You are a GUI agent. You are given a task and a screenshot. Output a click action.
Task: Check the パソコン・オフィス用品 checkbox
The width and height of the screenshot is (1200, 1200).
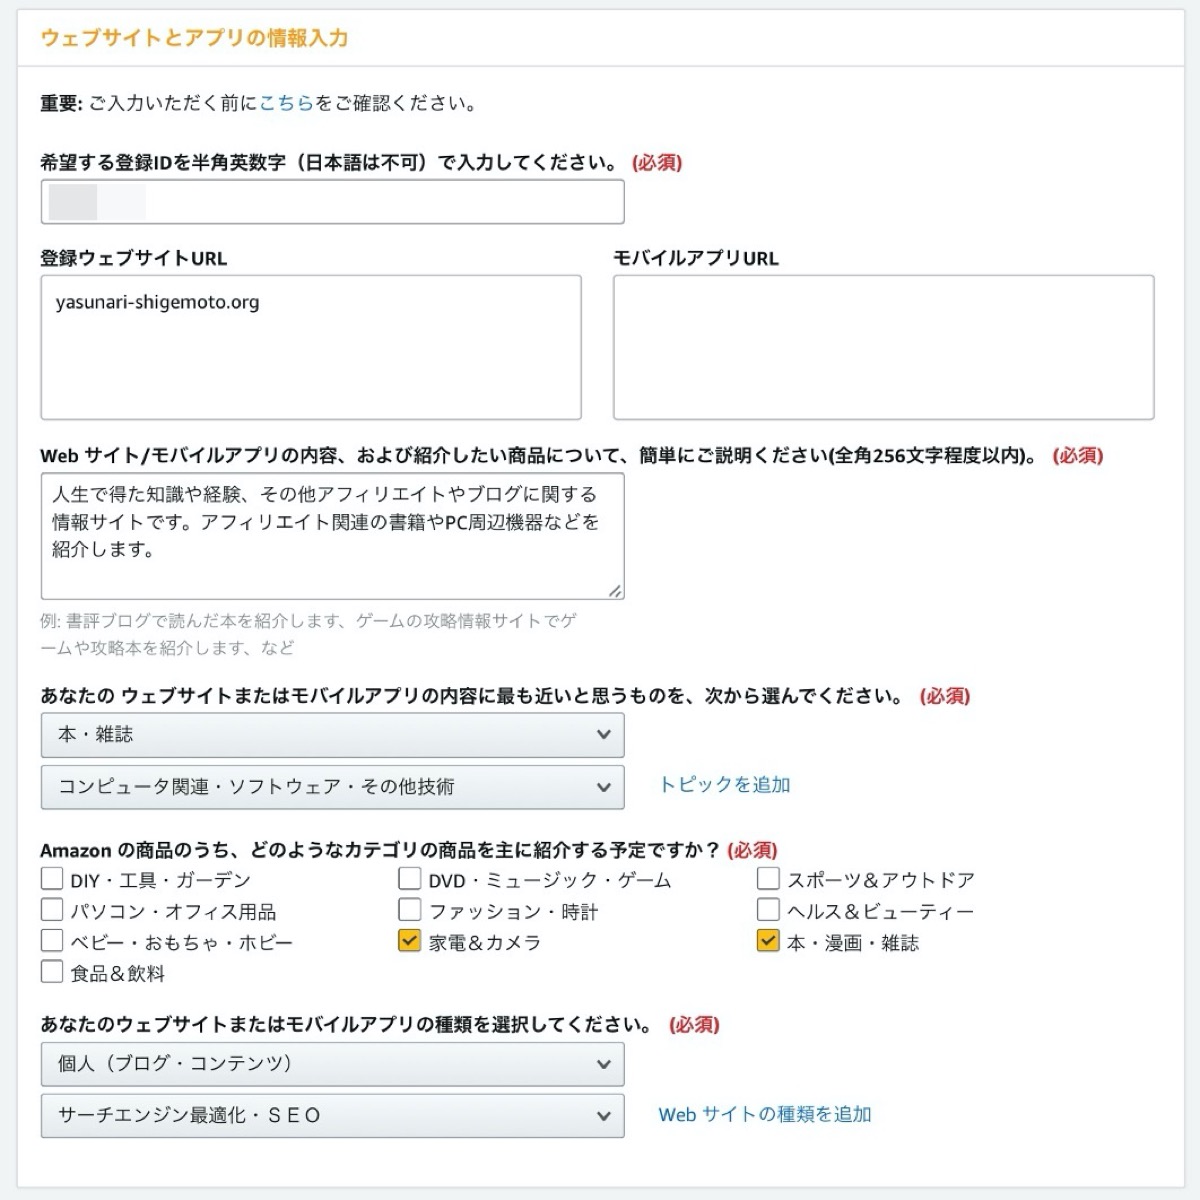[x=52, y=910]
